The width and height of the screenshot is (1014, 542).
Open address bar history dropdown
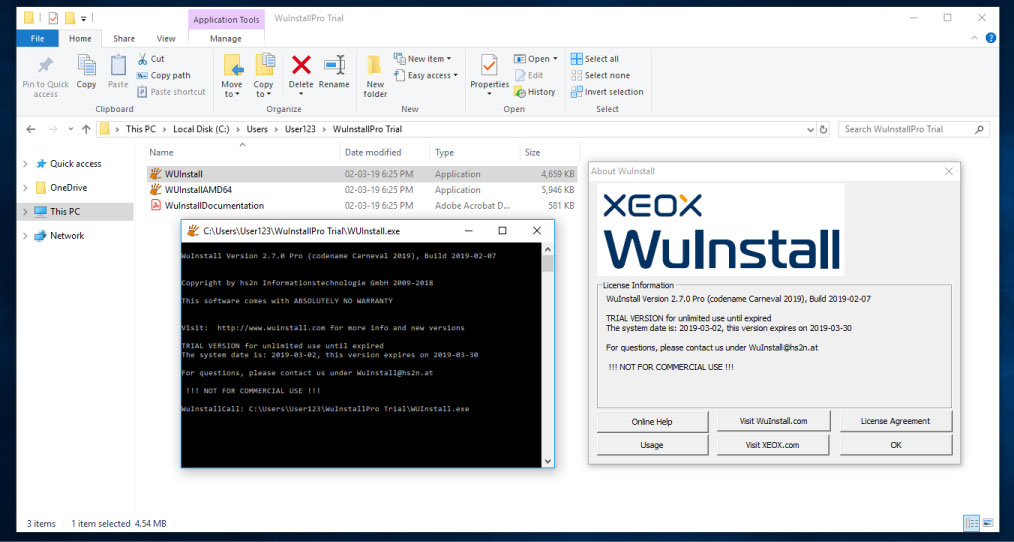pyautogui.click(x=811, y=129)
